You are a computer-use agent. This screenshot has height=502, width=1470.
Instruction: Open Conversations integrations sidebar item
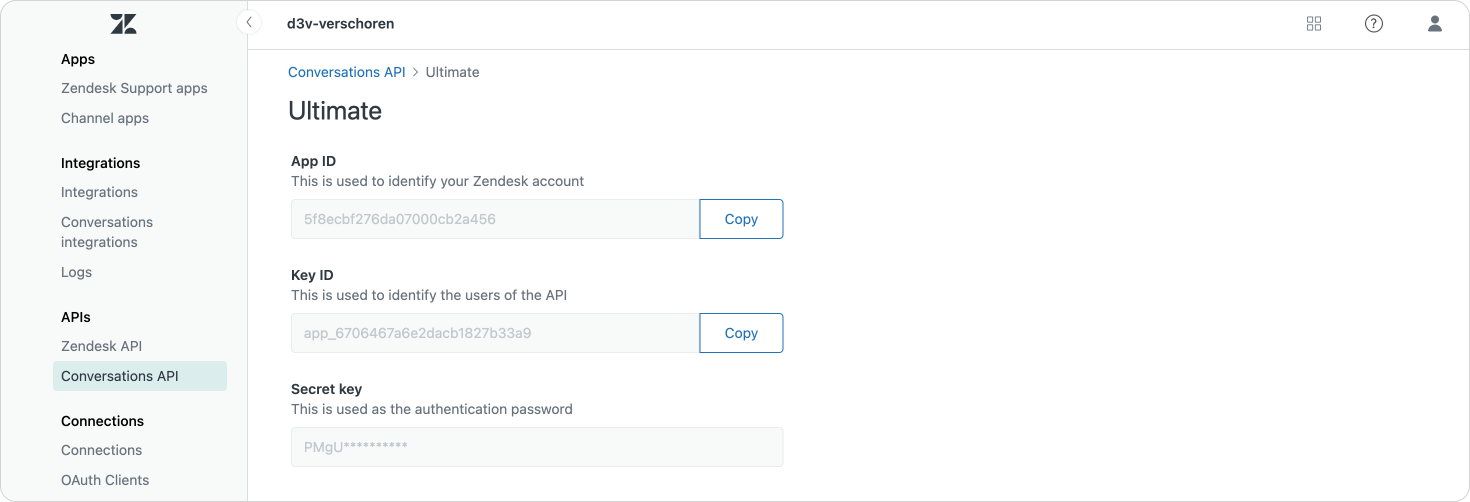click(x=107, y=232)
